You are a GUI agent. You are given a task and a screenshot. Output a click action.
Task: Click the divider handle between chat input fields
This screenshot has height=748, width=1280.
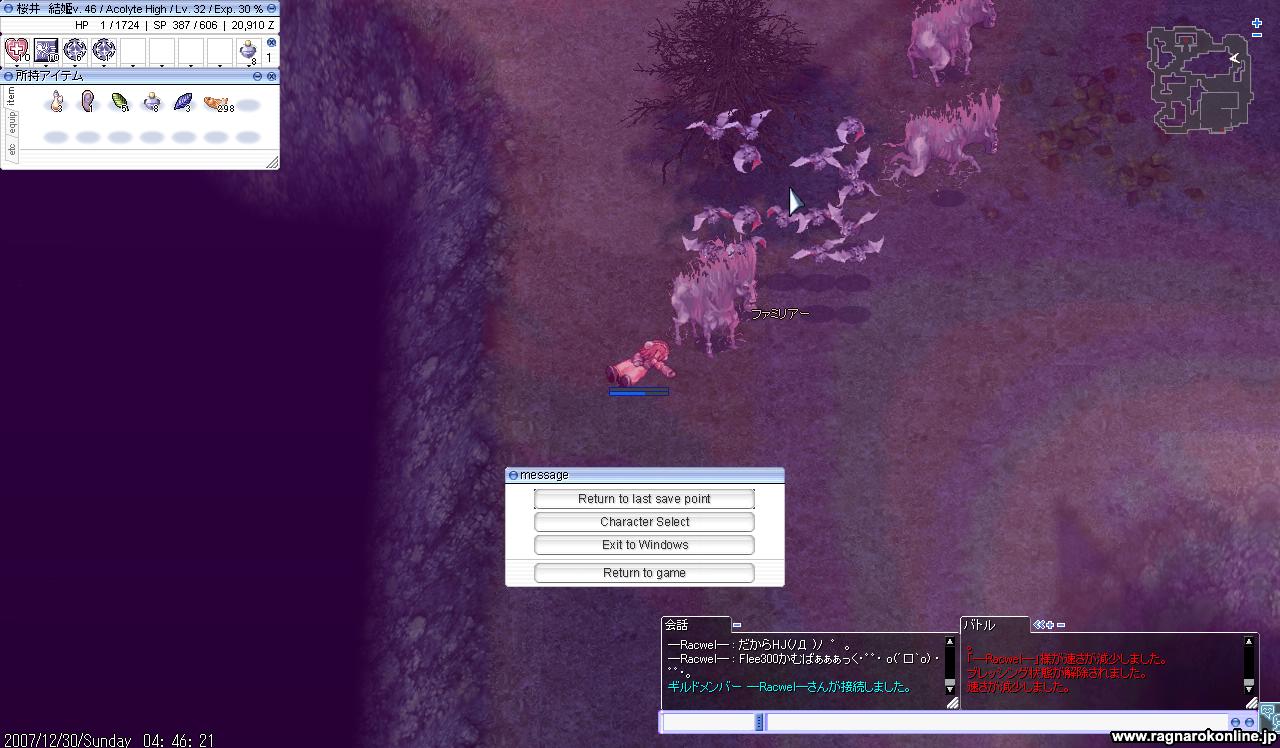pos(760,722)
